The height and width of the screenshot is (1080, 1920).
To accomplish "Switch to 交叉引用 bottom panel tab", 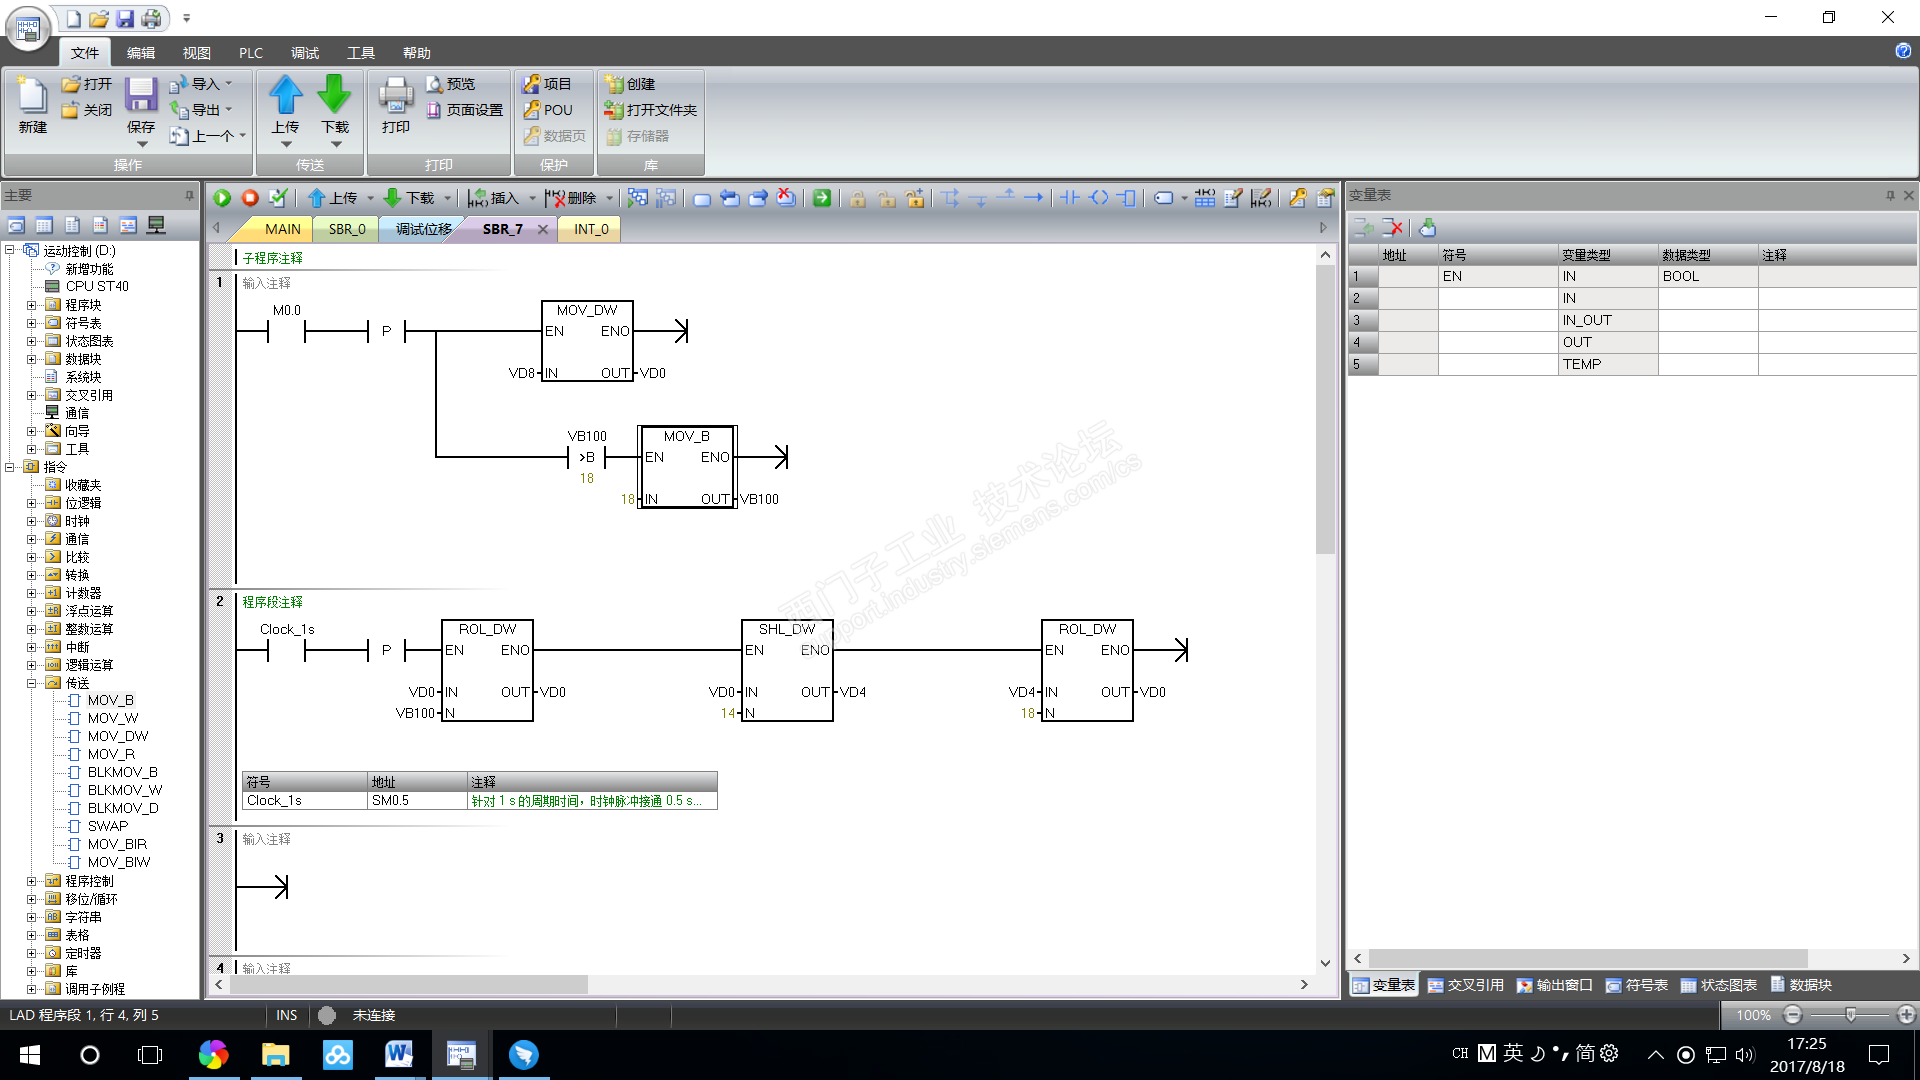I will click(1466, 985).
